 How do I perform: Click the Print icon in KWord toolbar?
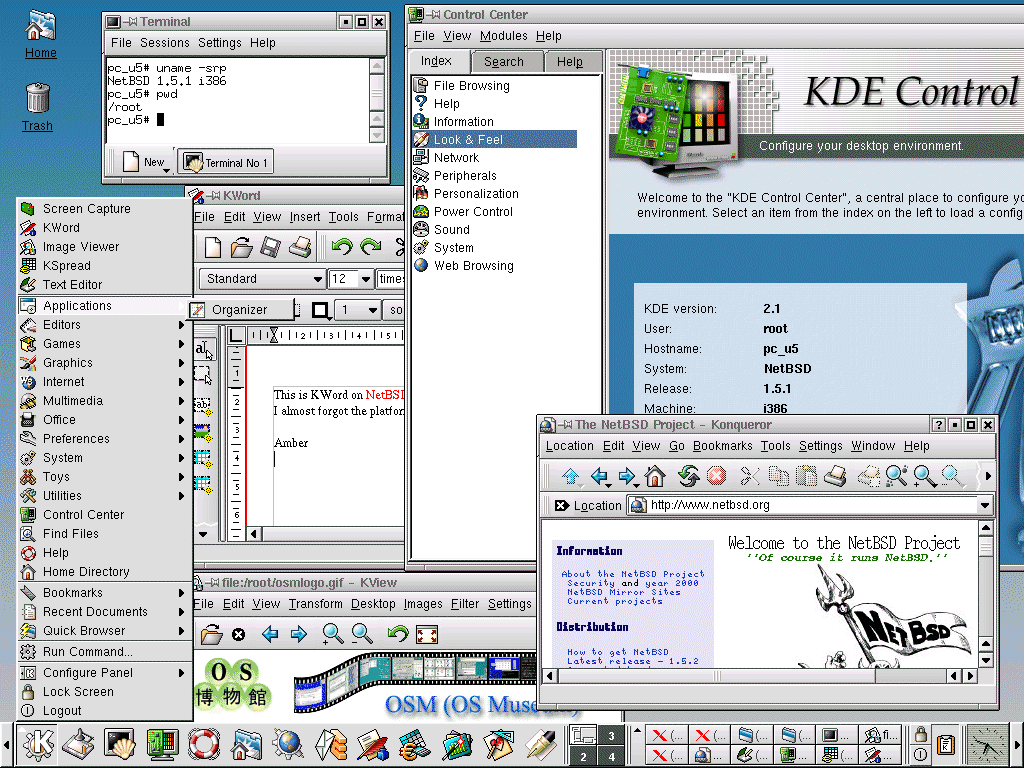300,248
